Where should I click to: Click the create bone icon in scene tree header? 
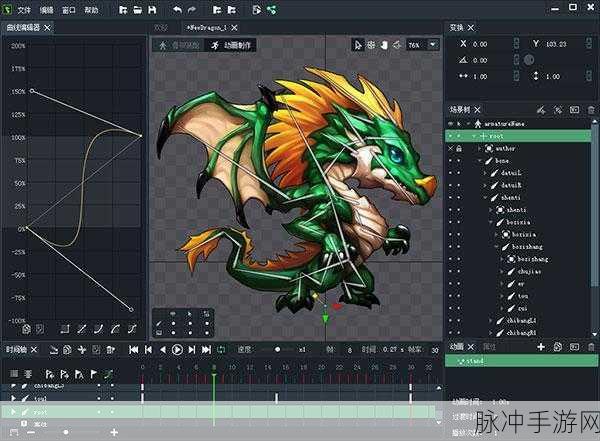(541, 110)
